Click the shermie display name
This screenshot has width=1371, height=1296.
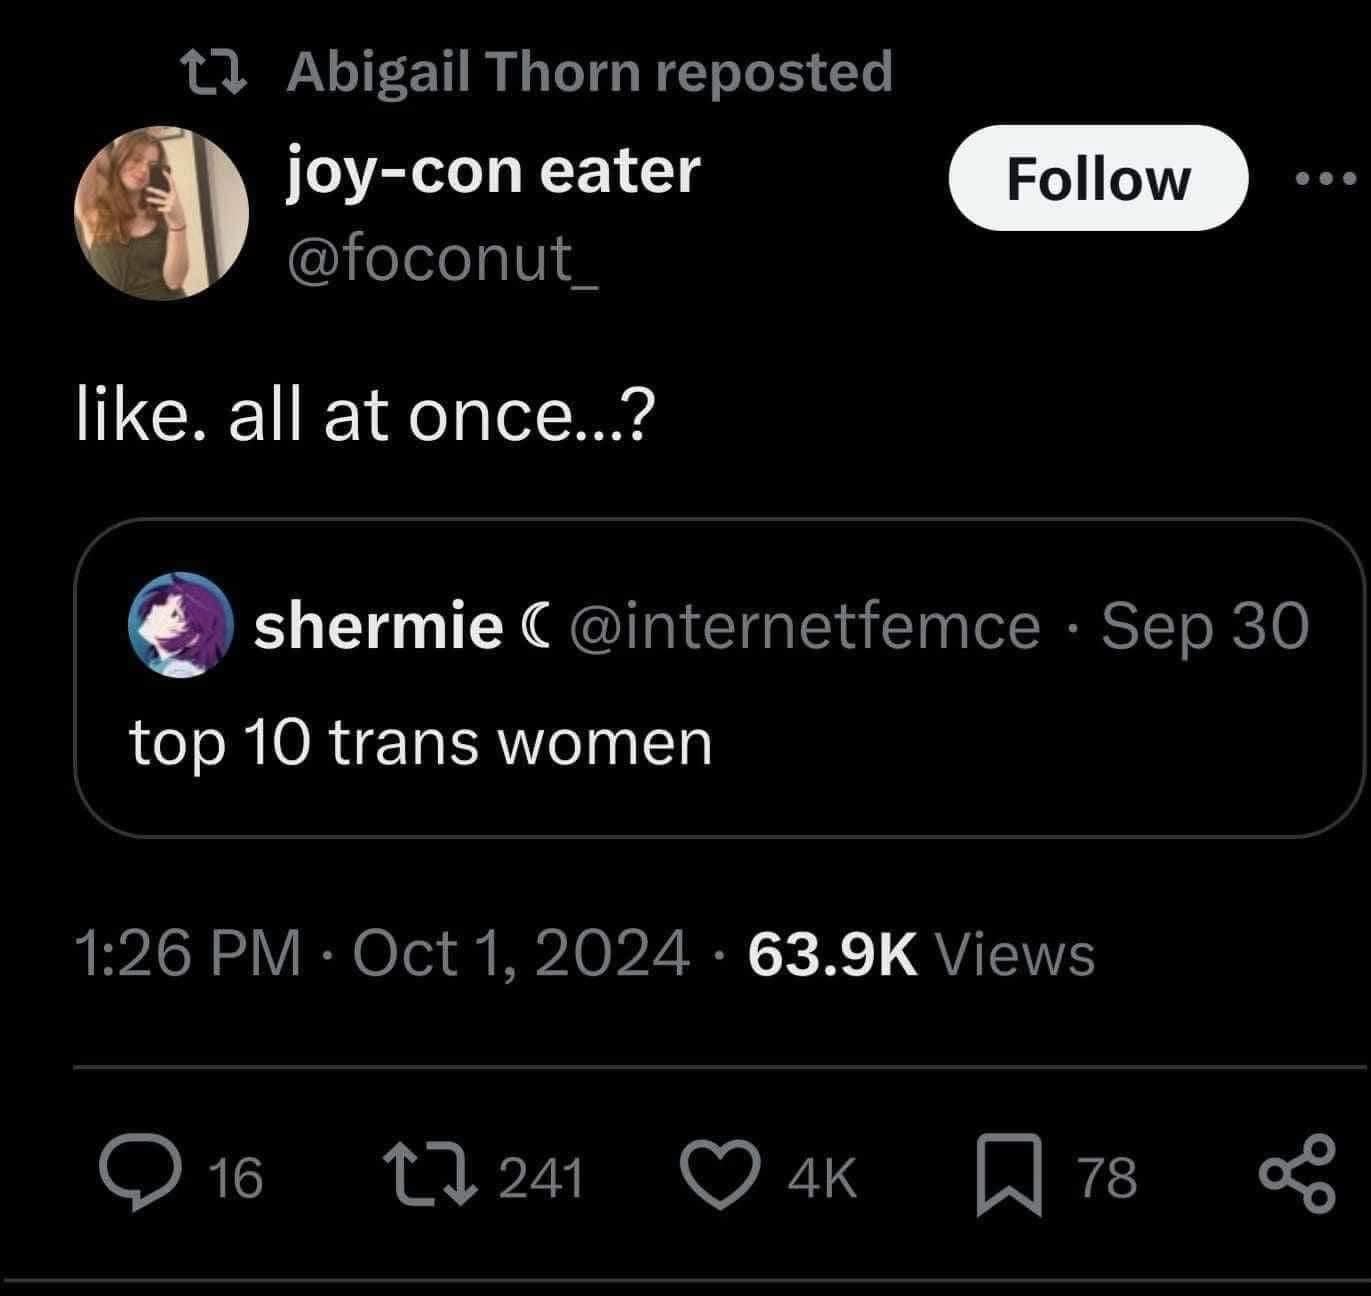[x=378, y=627]
